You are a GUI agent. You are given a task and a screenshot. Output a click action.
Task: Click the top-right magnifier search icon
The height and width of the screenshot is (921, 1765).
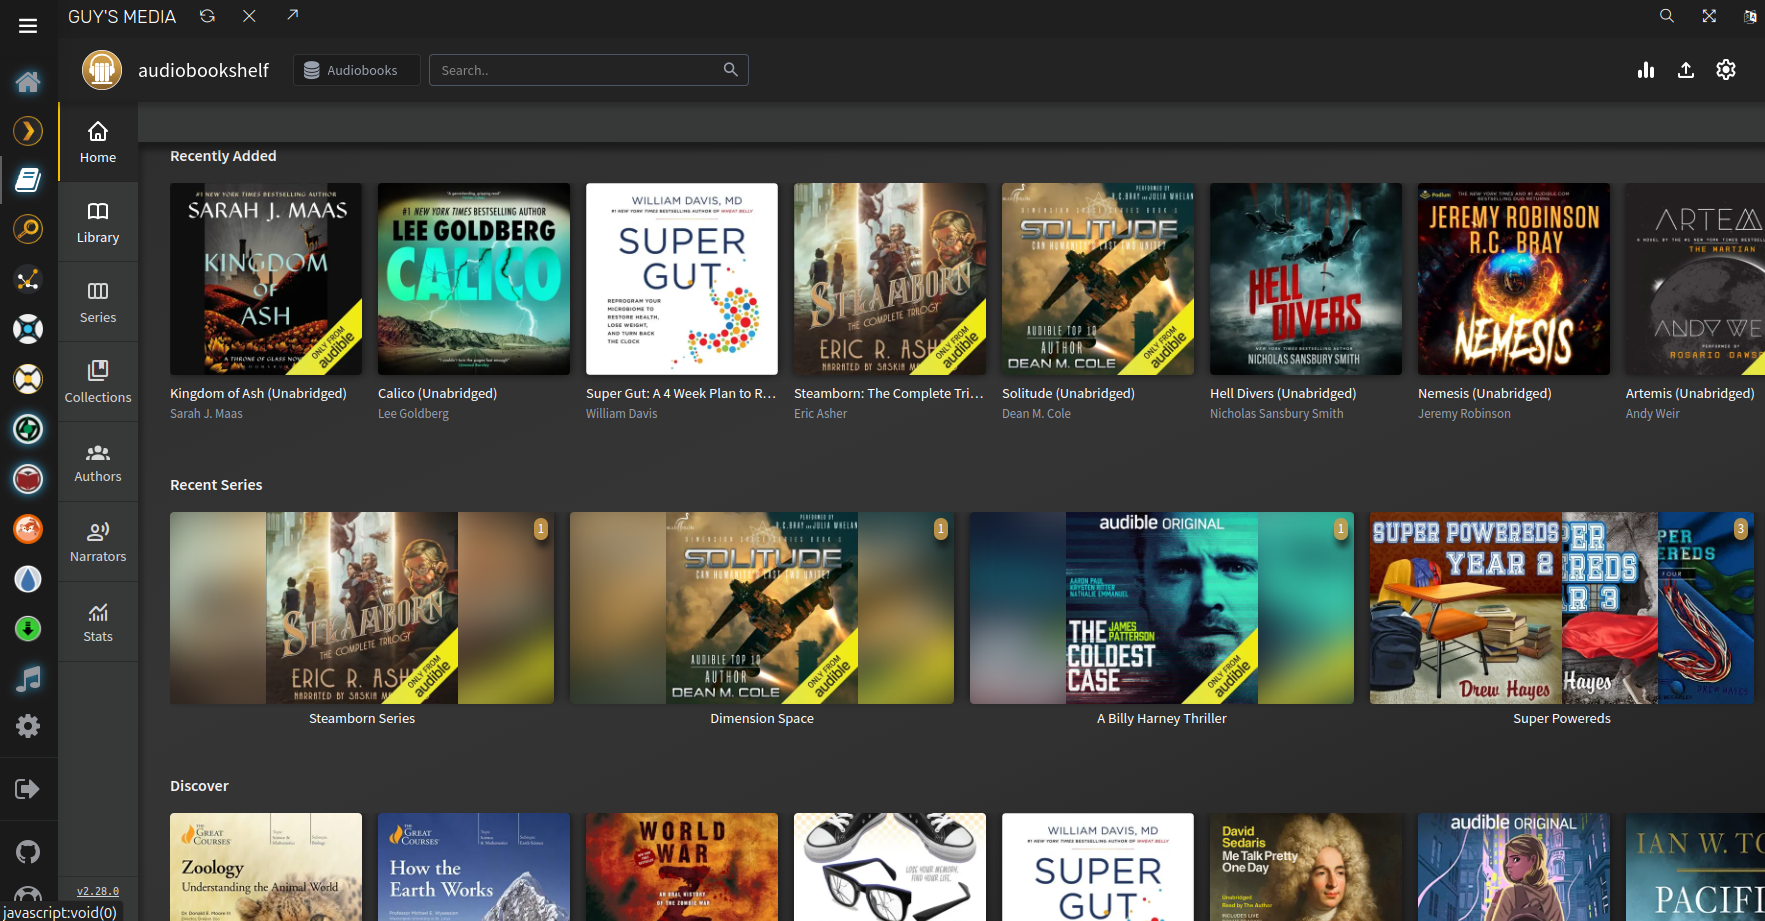point(1667,16)
